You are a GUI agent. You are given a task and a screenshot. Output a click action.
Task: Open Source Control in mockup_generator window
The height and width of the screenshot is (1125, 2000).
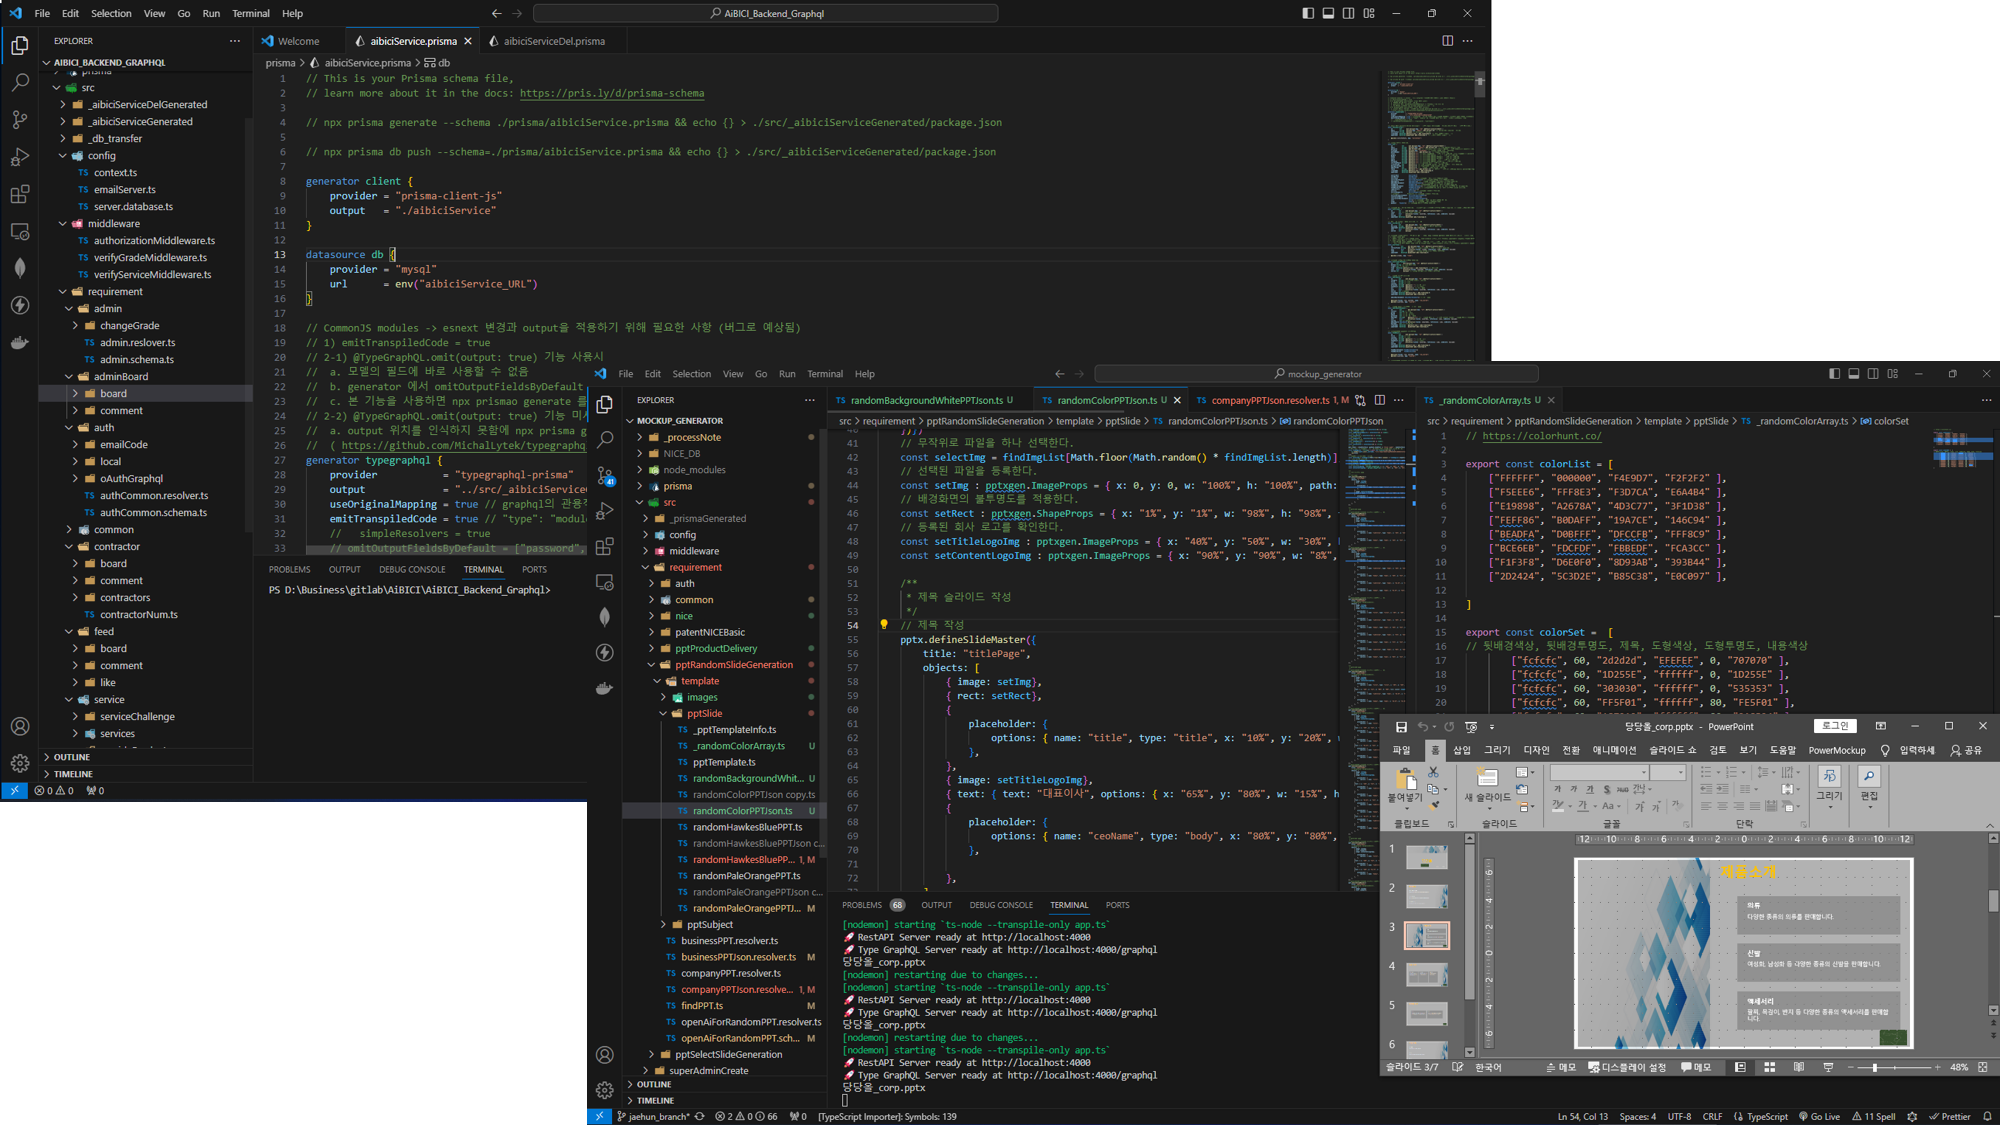point(605,476)
